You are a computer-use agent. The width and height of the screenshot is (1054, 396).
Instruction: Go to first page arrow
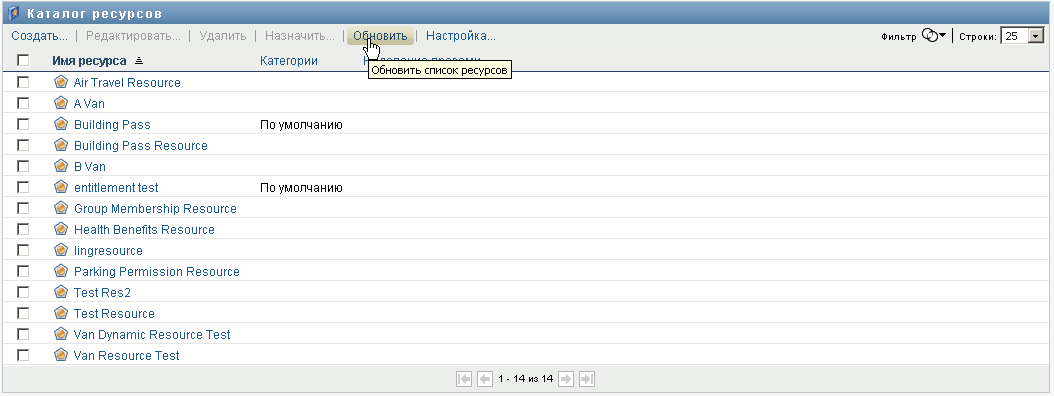pos(464,379)
